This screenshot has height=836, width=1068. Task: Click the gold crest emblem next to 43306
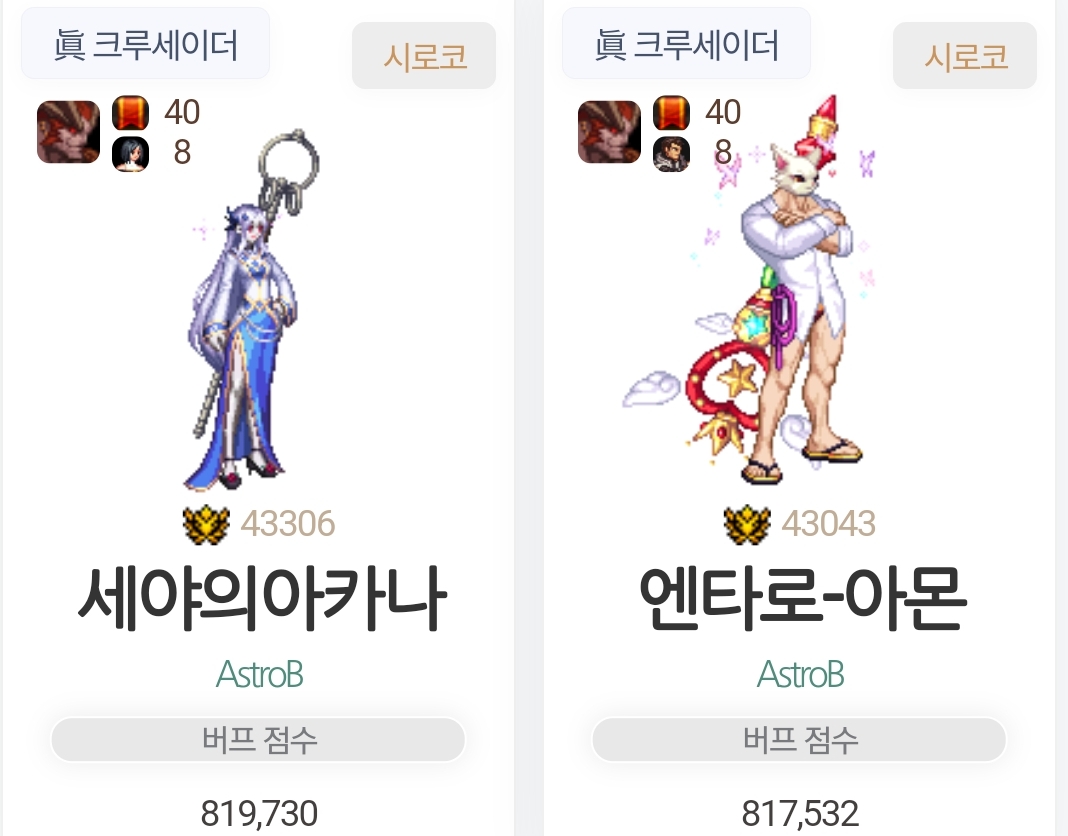pyautogui.click(x=206, y=525)
